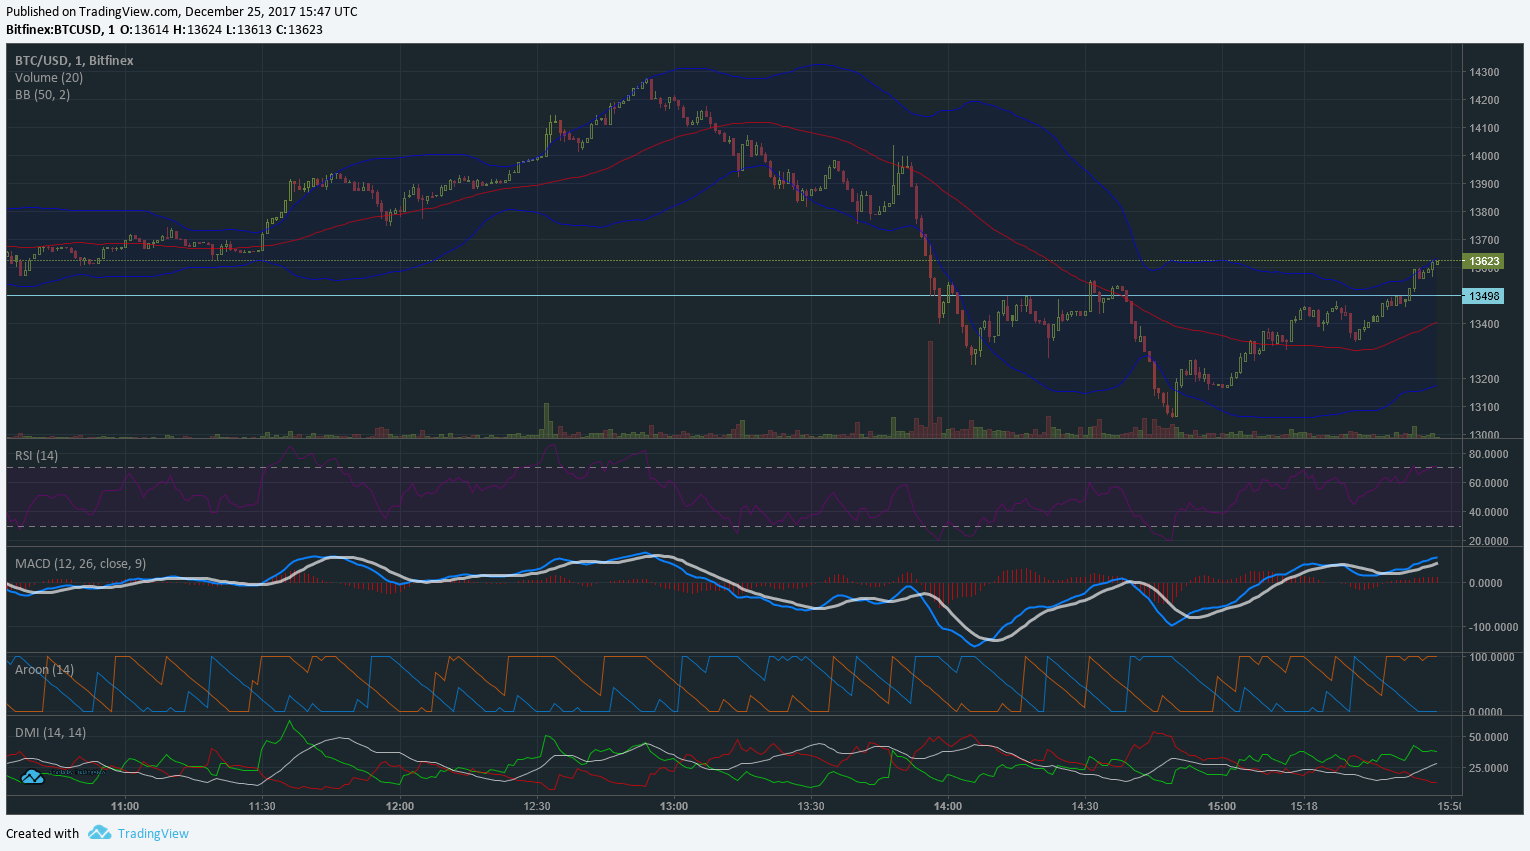Screen dimensions: 1530x851
Task: Select the MACD (12, 26, close, 9) label
Action: (80, 564)
